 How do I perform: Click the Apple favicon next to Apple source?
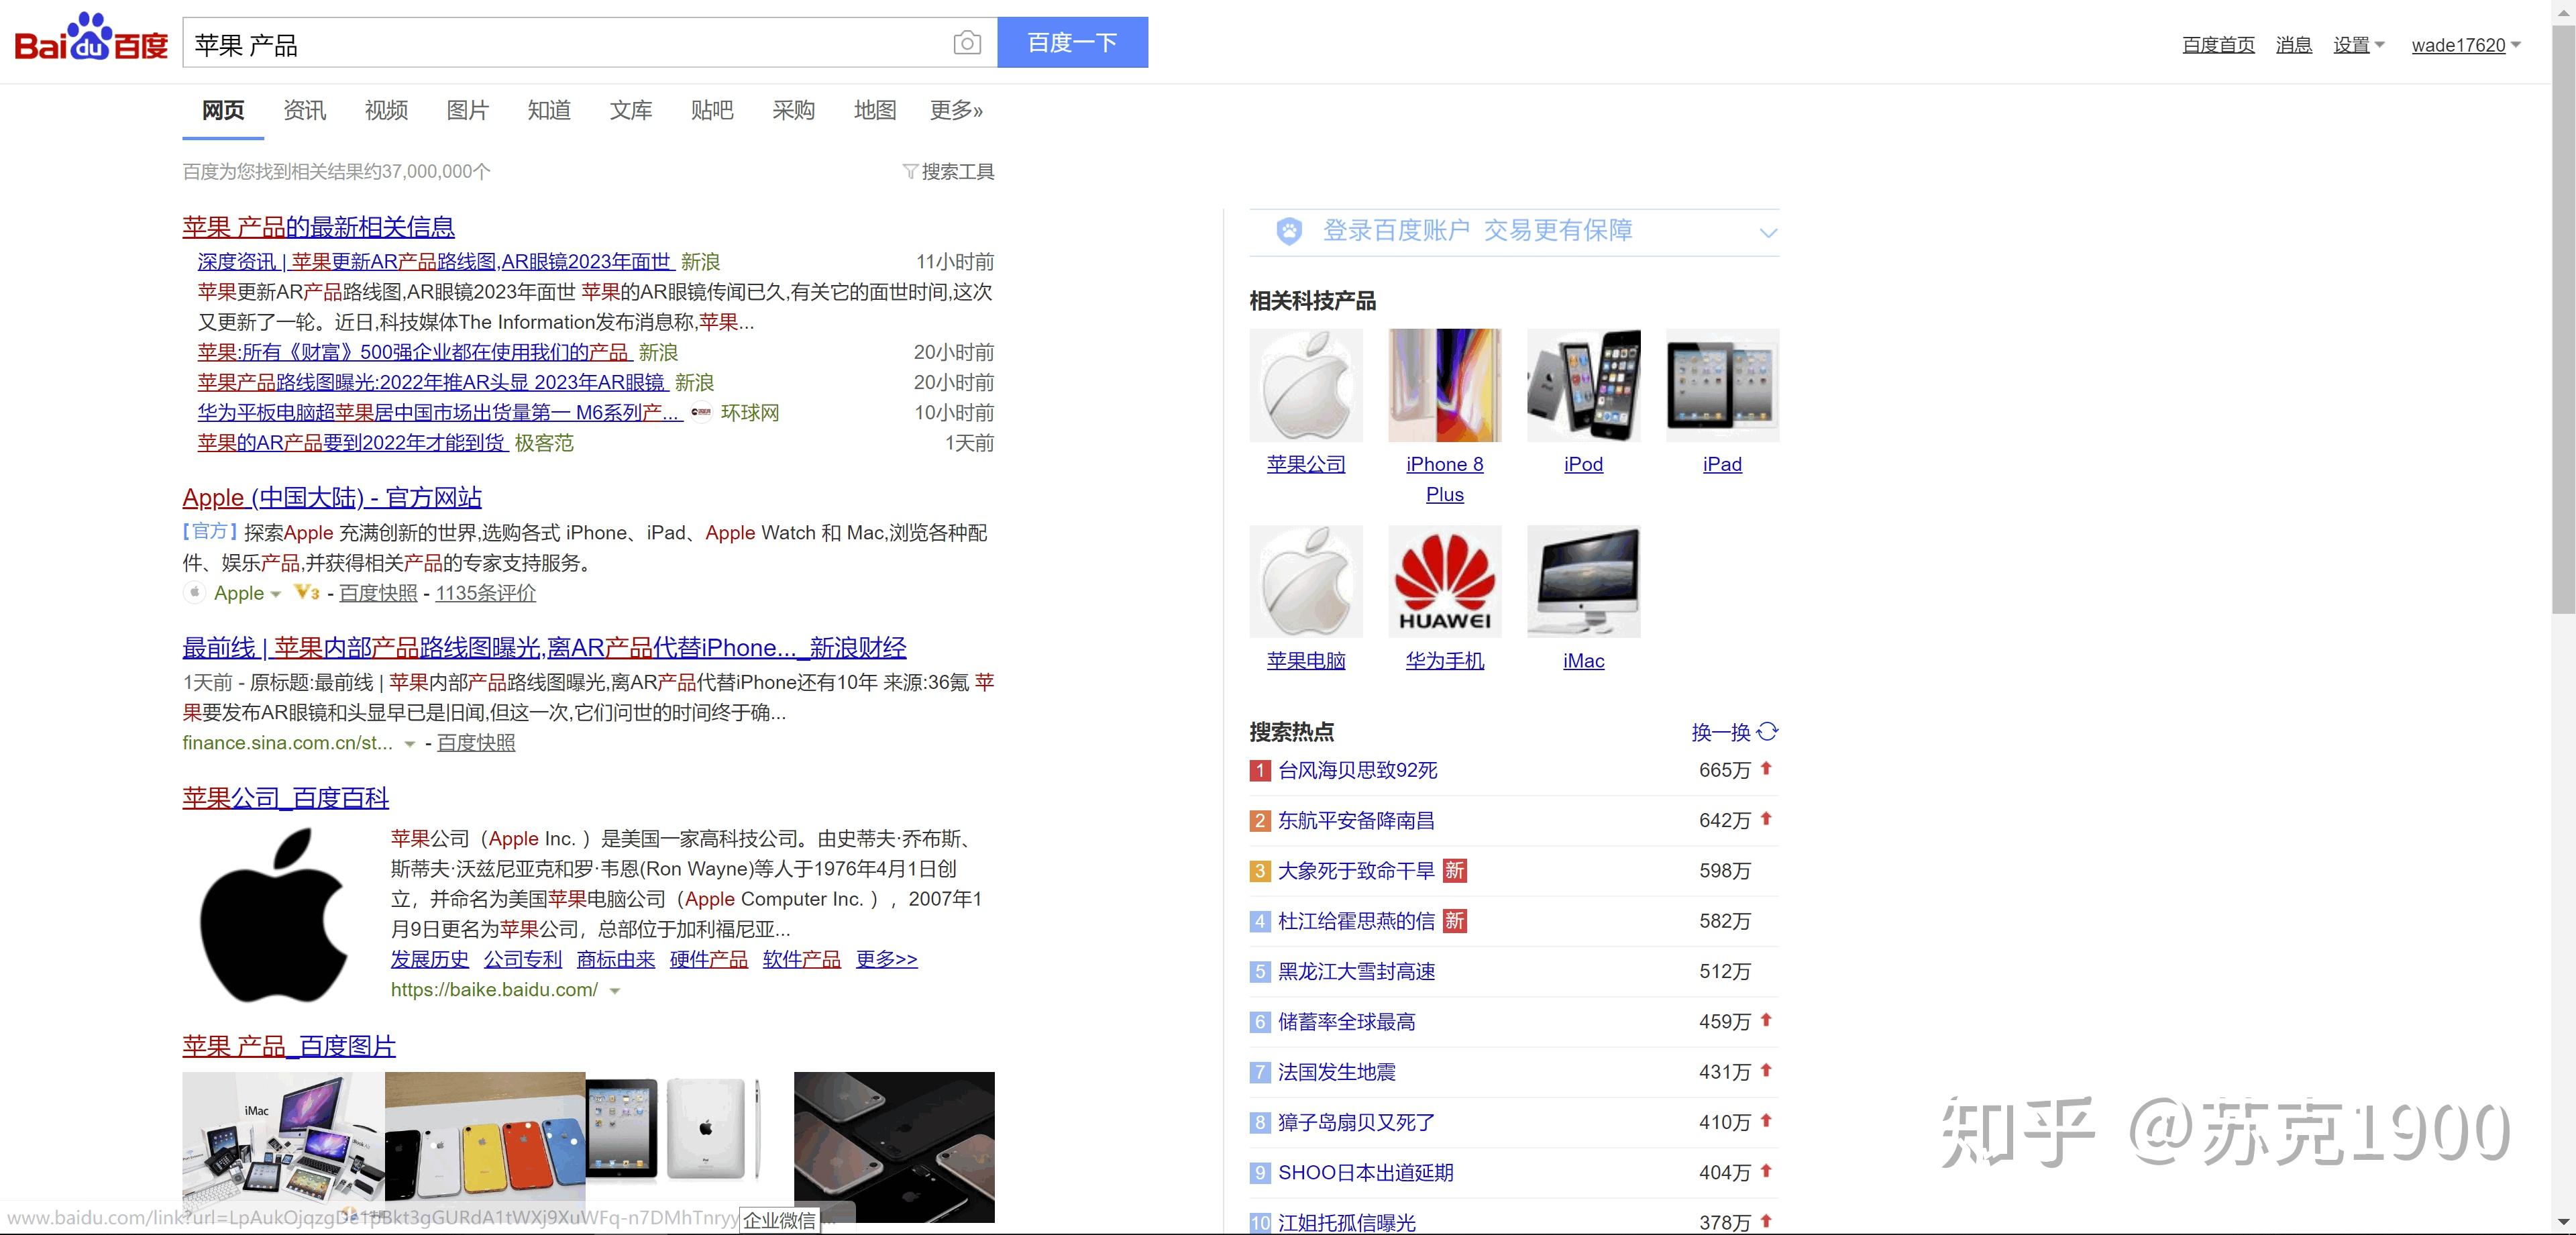[x=194, y=592]
